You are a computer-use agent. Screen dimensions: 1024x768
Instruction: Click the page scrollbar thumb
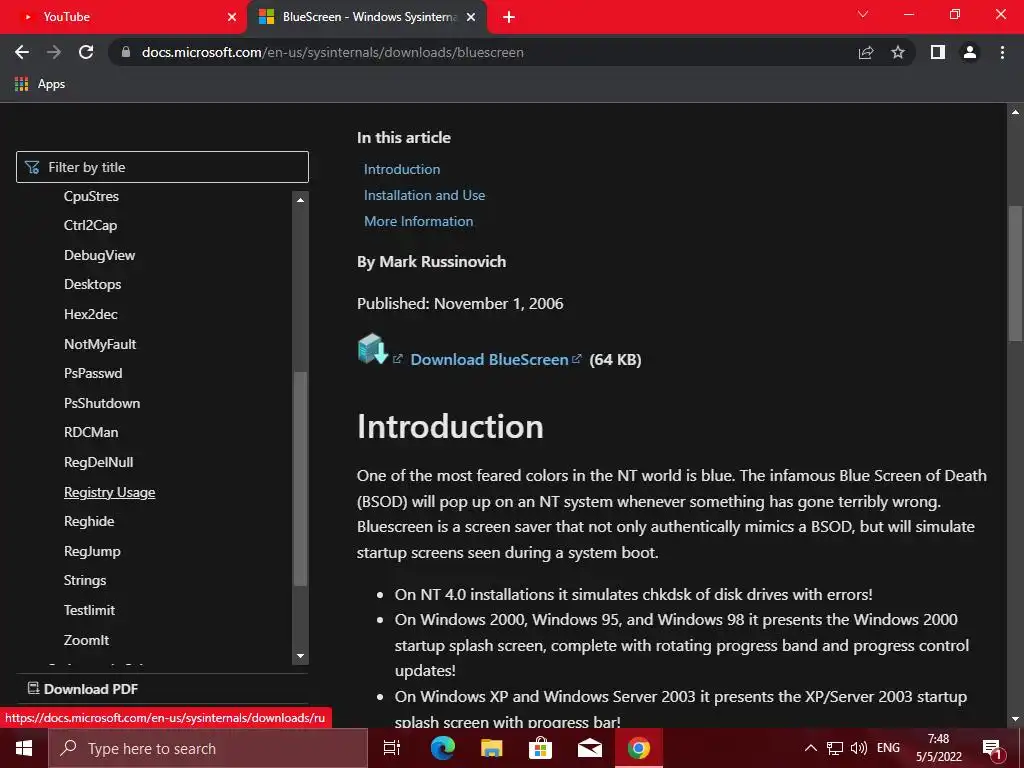[1015, 273]
